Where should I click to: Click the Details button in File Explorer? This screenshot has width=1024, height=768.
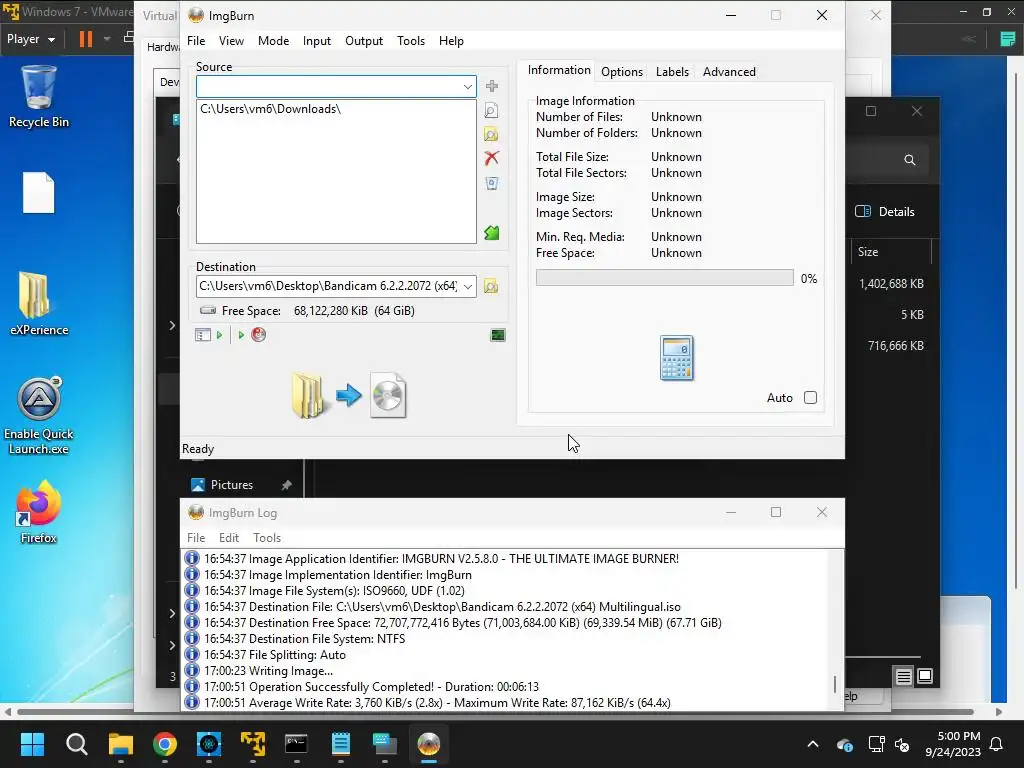tap(885, 212)
